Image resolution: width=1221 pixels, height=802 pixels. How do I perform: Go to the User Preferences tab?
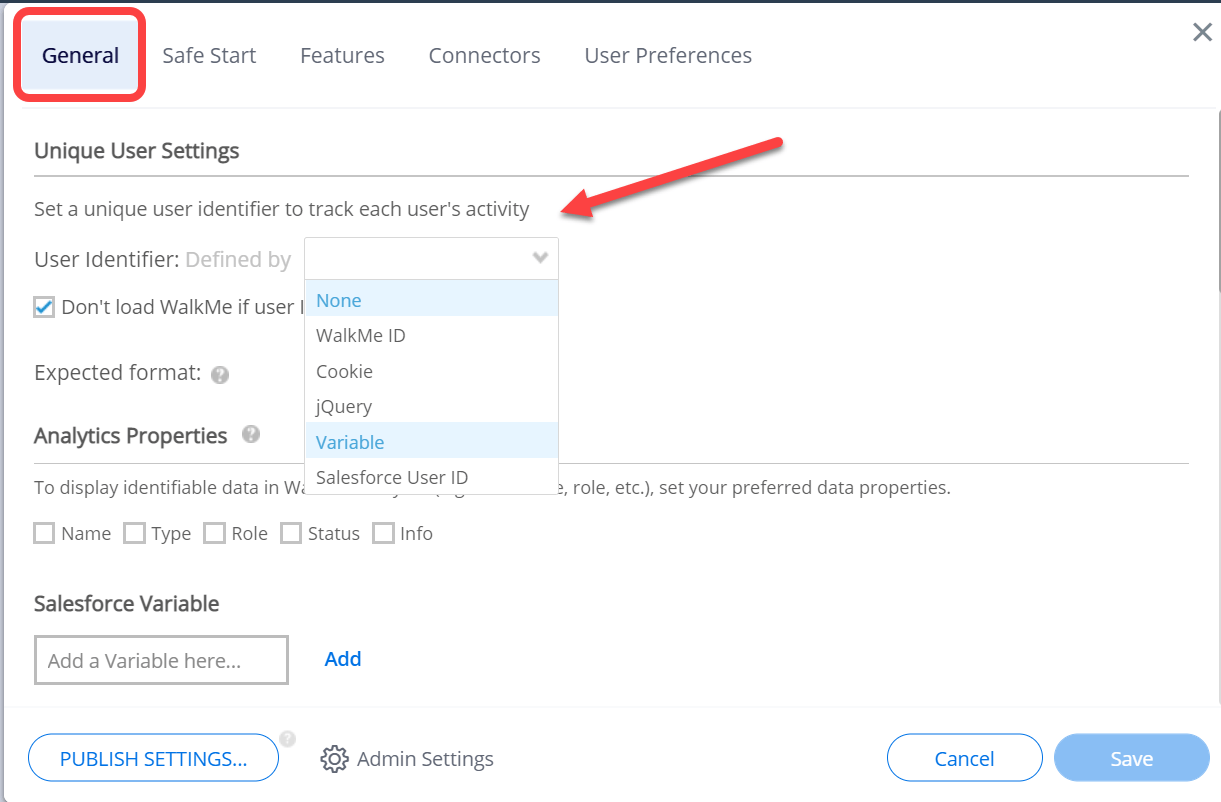point(667,55)
